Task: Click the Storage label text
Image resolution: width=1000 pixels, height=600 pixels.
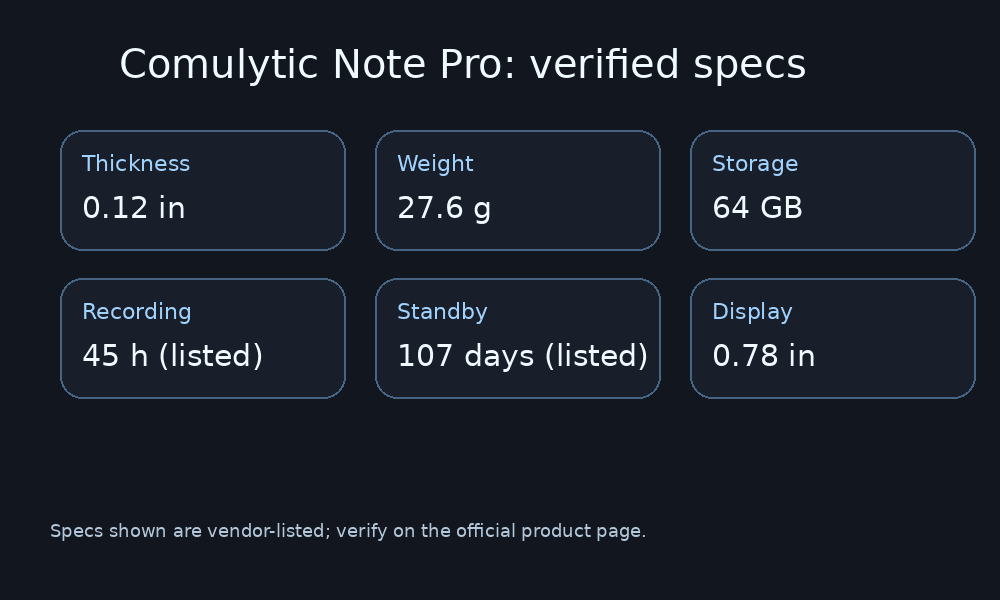Action: click(754, 164)
